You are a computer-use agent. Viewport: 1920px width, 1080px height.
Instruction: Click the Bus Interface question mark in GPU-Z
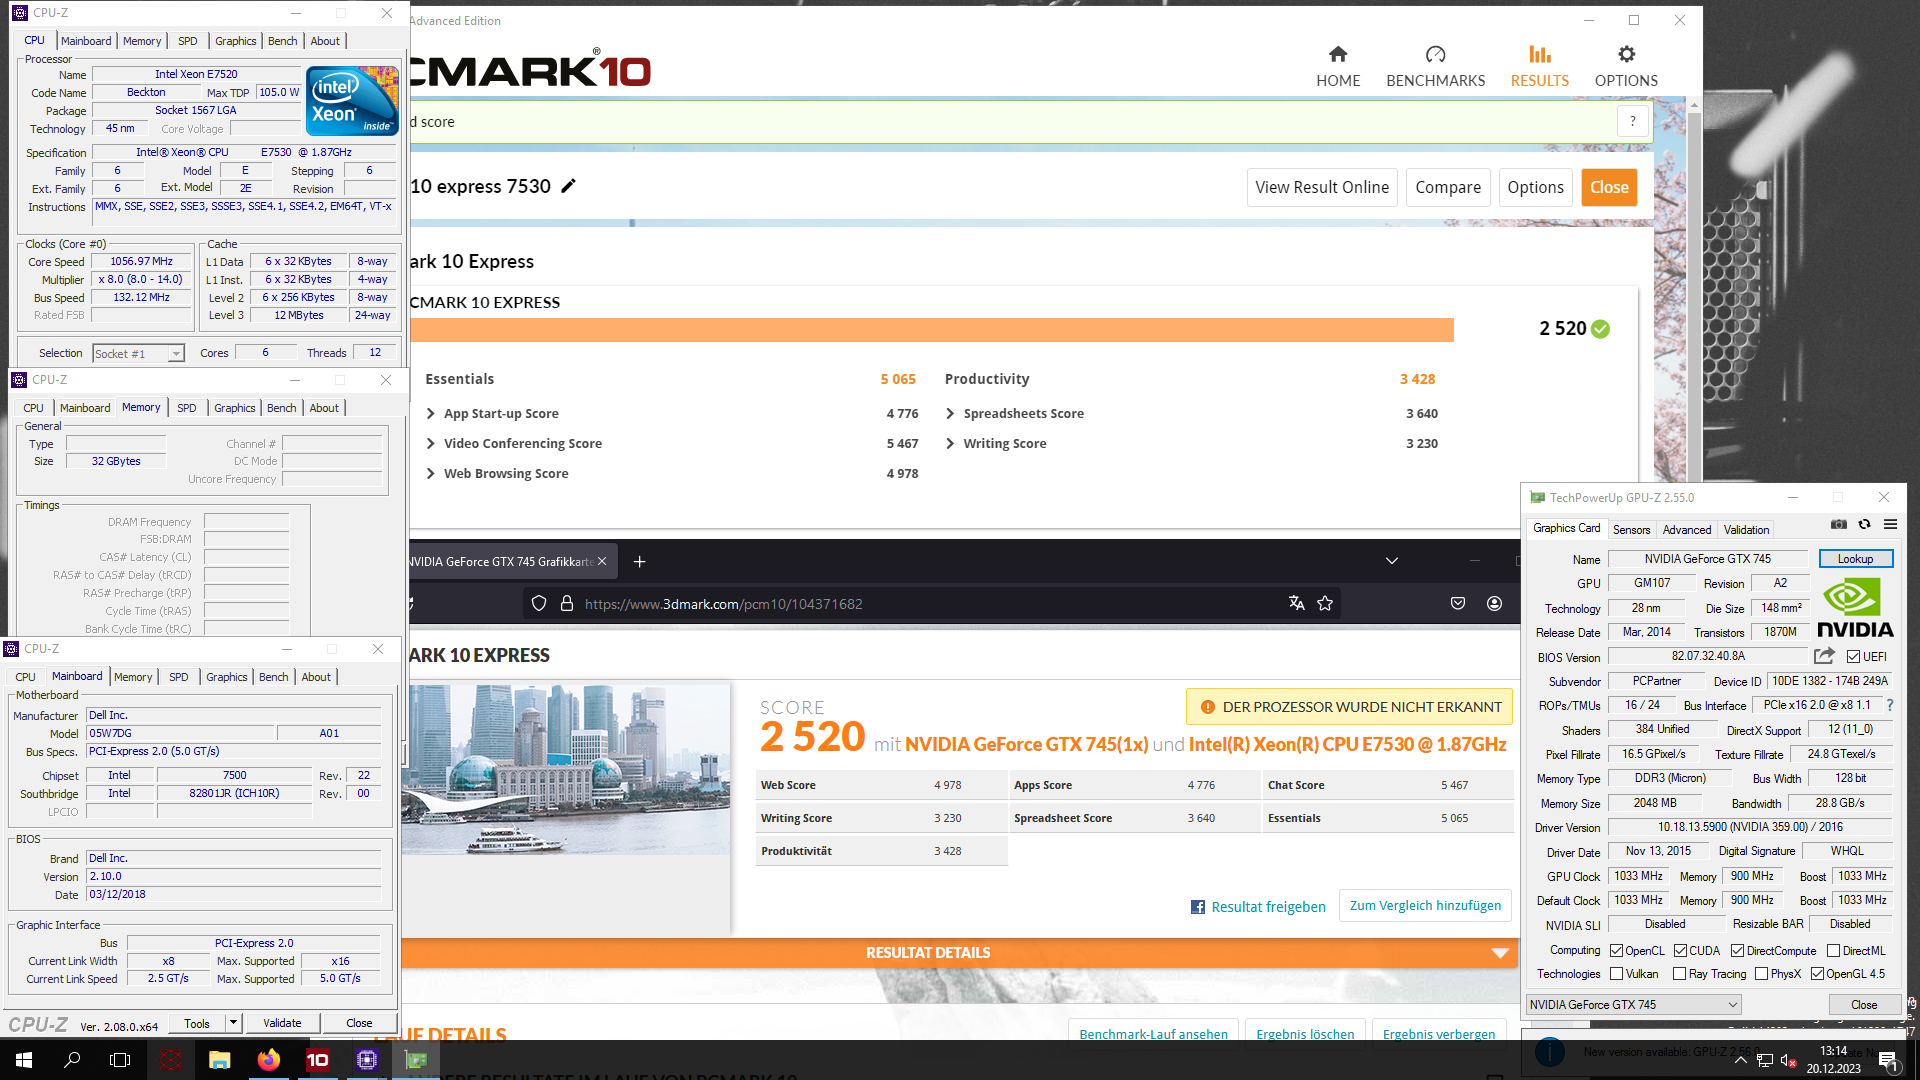coord(1889,705)
